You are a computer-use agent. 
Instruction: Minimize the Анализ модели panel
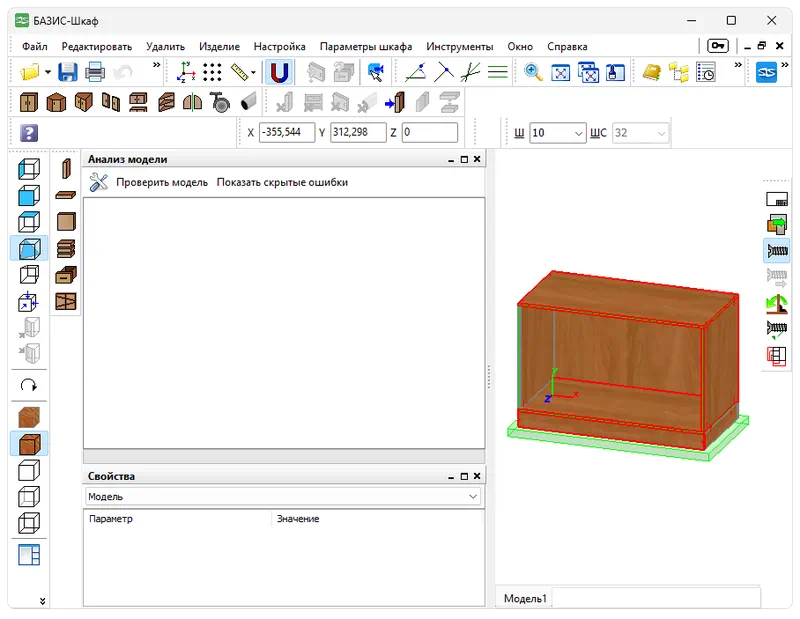pos(451,160)
